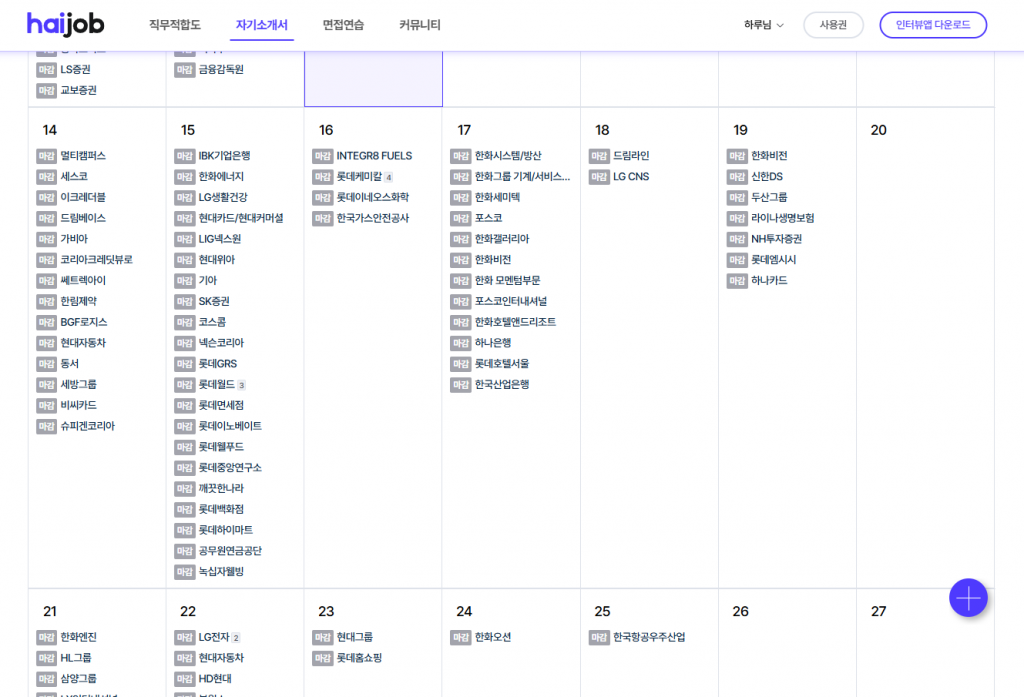Click the 사용권 button
Image resolution: width=1024 pixels, height=697 pixels.
click(833, 25)
